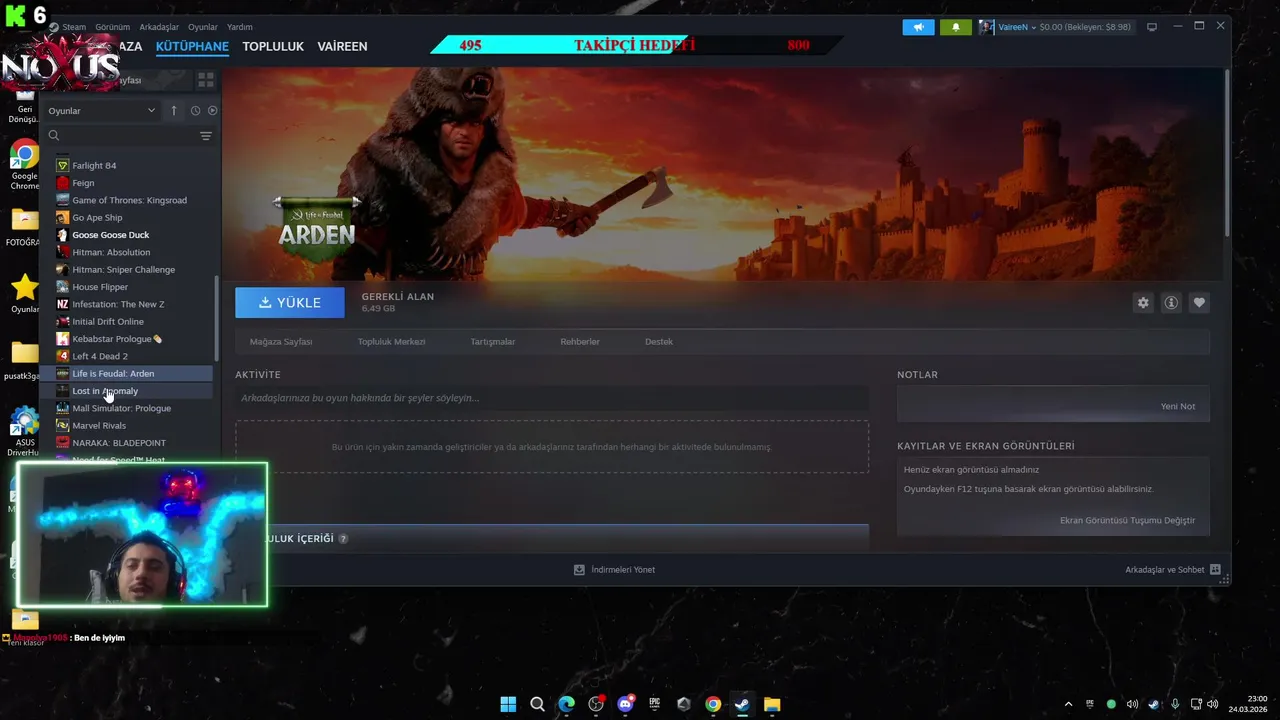
Task: Open Steam announcements megaphone button
Action: [x=918, y=27]
